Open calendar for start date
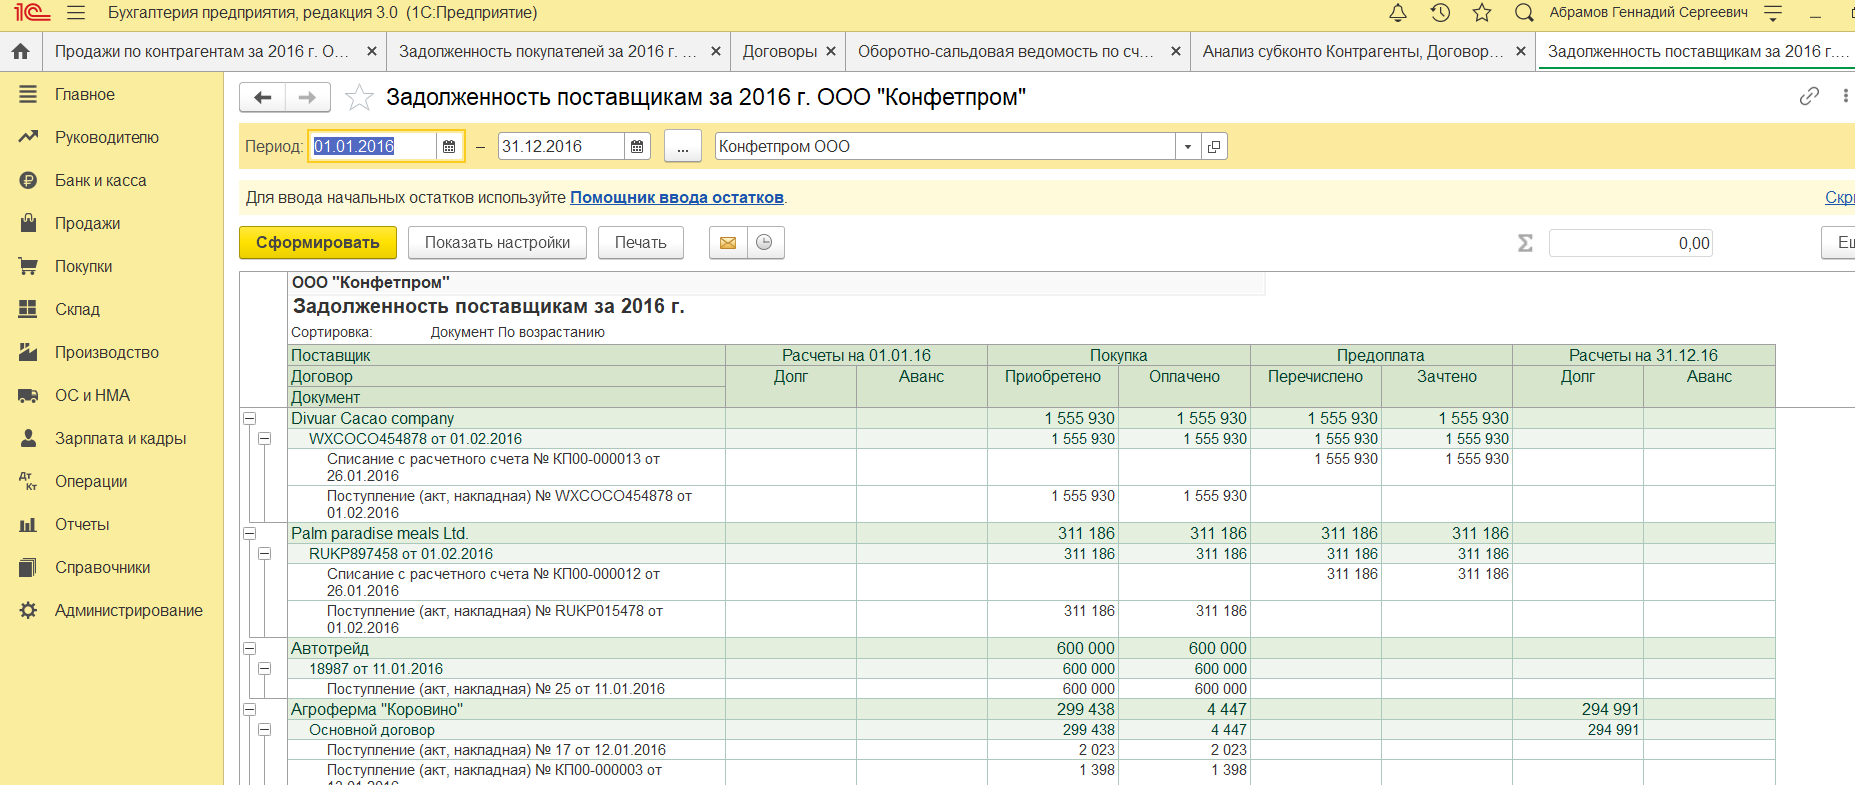The image size is (1855, 785). pos(449,147)
